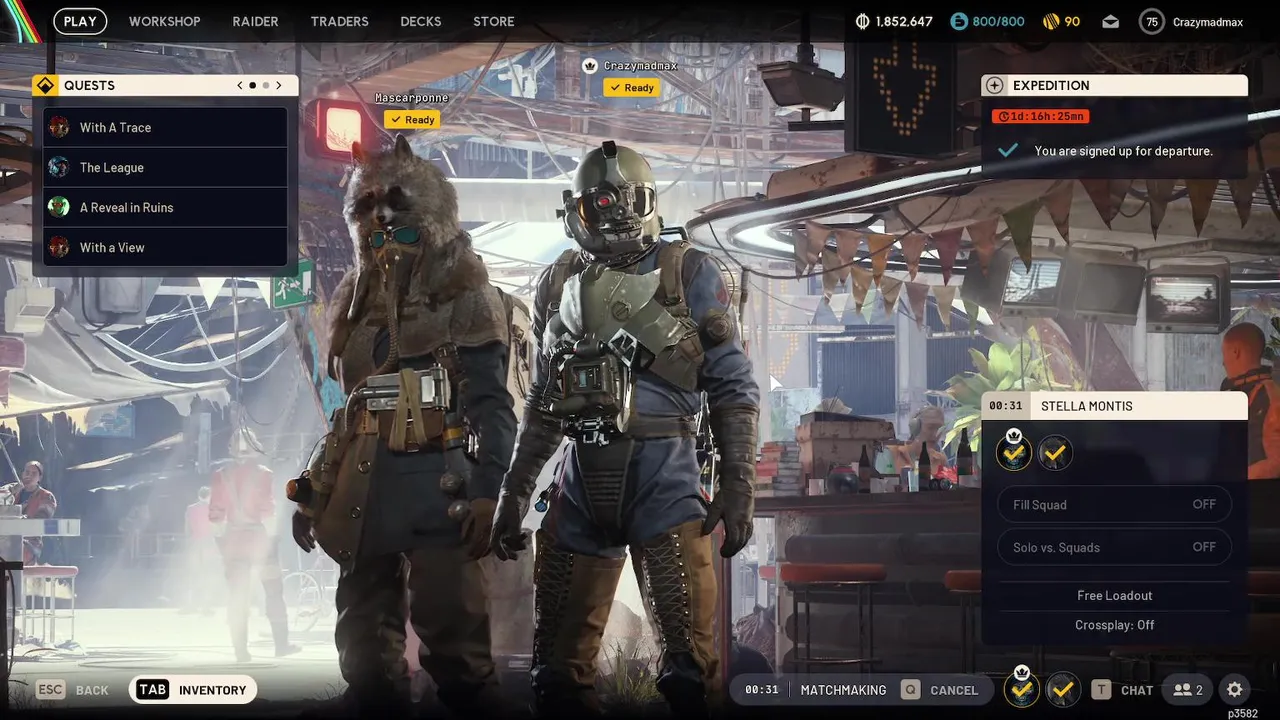Go to the TRADERS tab

pyautogui.click(x=339, y=21)
